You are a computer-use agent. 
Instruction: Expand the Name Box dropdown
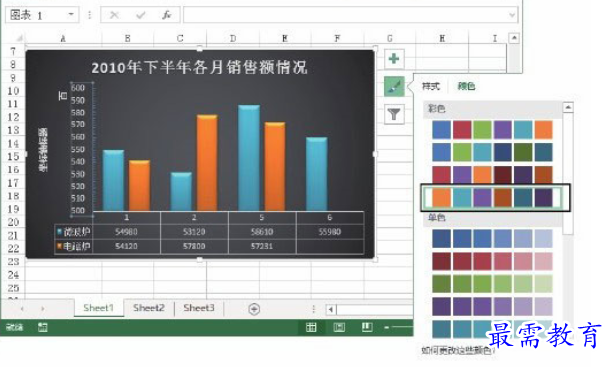click(71, 15)
